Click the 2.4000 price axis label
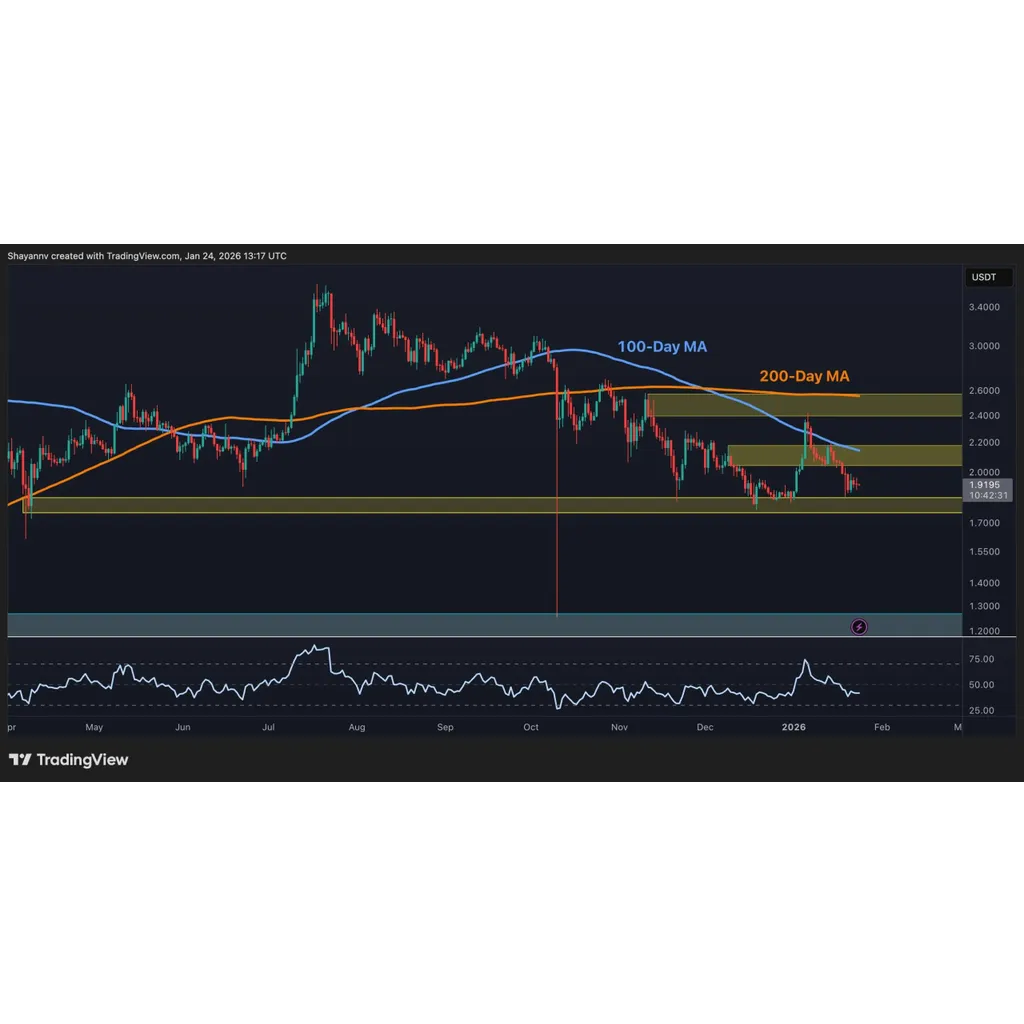Image resolution: width=1024 pixels, height=1024 pixels. click(984, 415)
